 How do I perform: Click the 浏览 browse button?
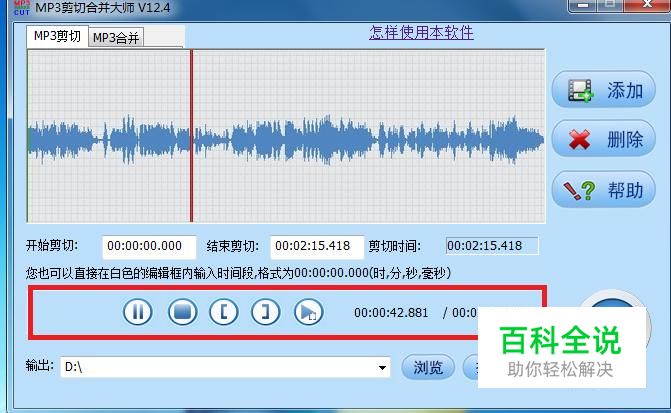[x=428, y=367]
